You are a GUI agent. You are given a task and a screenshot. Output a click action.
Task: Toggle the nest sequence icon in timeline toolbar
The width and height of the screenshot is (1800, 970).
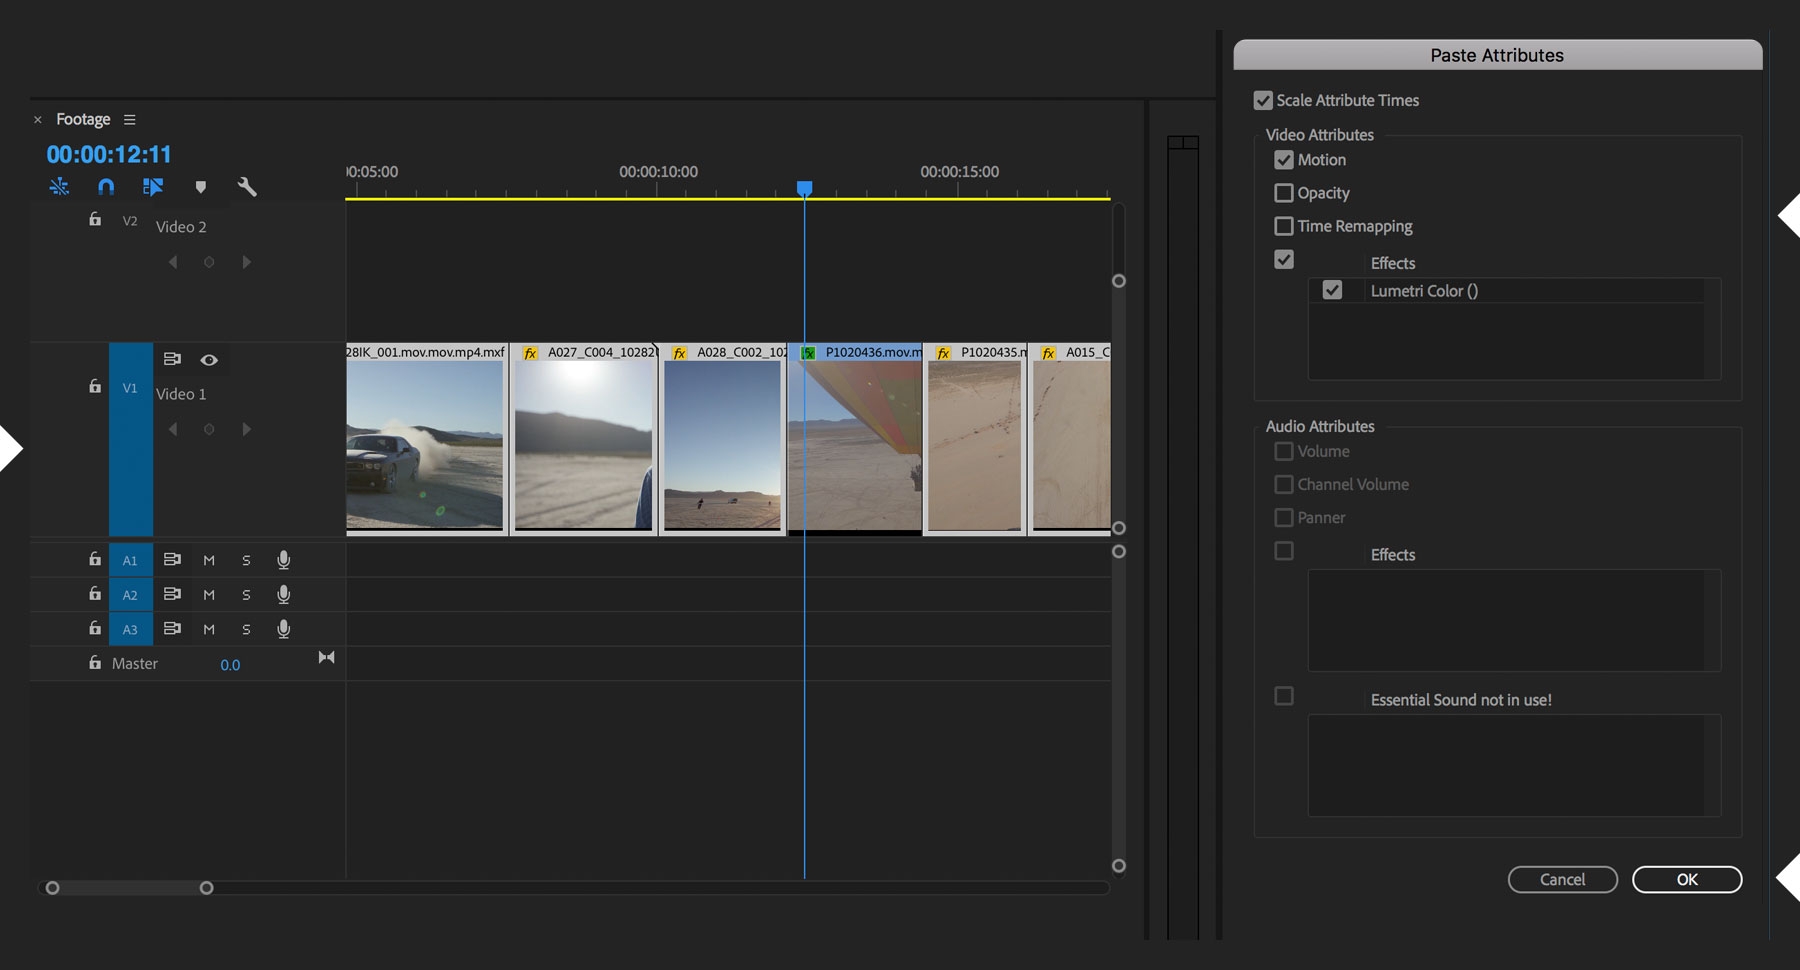[59, 187]
